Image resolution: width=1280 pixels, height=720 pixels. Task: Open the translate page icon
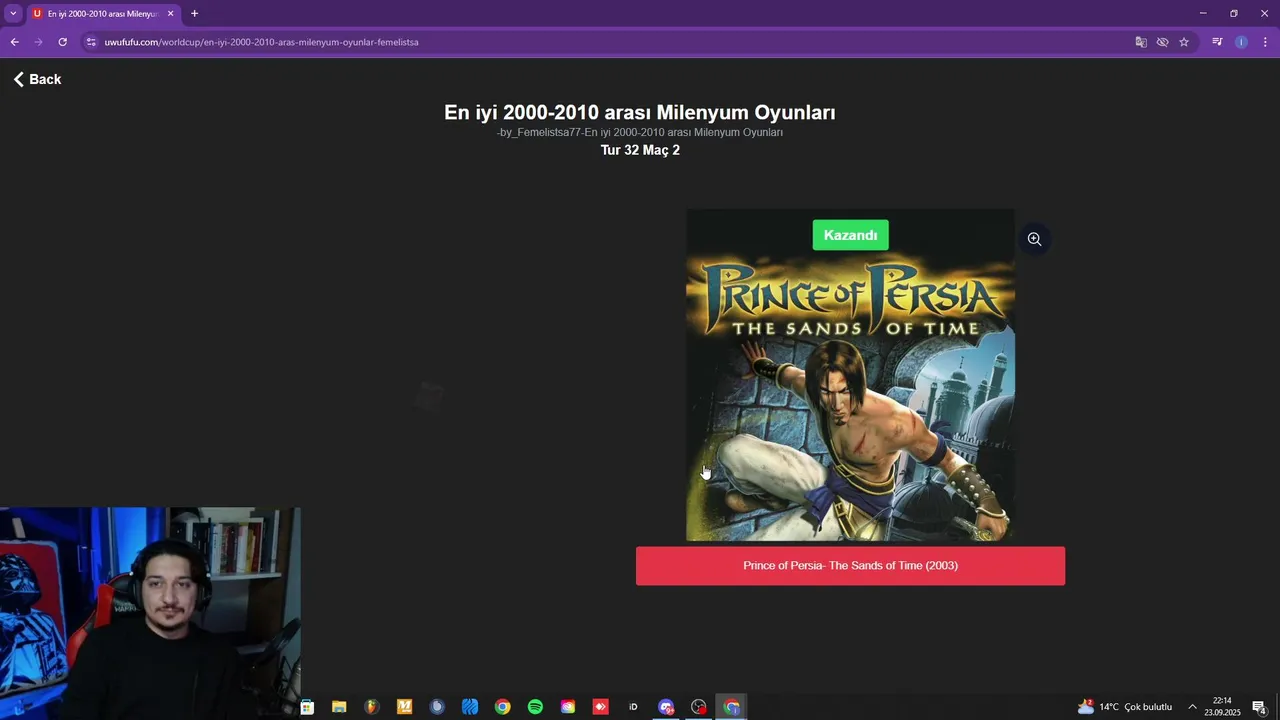(x=1141, y=42)
